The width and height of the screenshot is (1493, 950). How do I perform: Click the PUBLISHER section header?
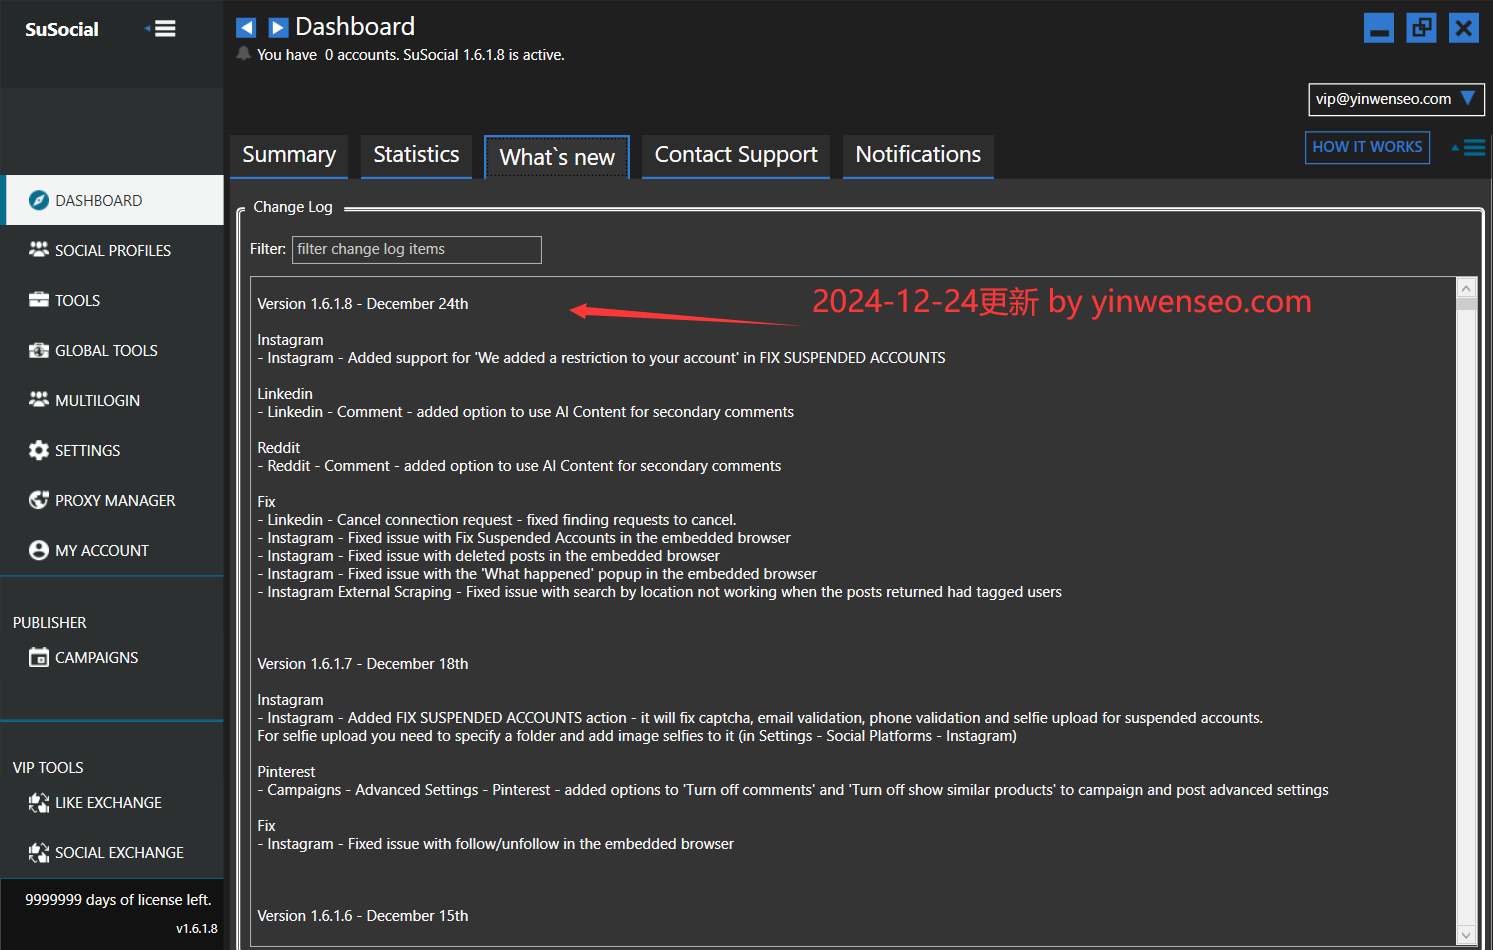click(x=50, y=623)
